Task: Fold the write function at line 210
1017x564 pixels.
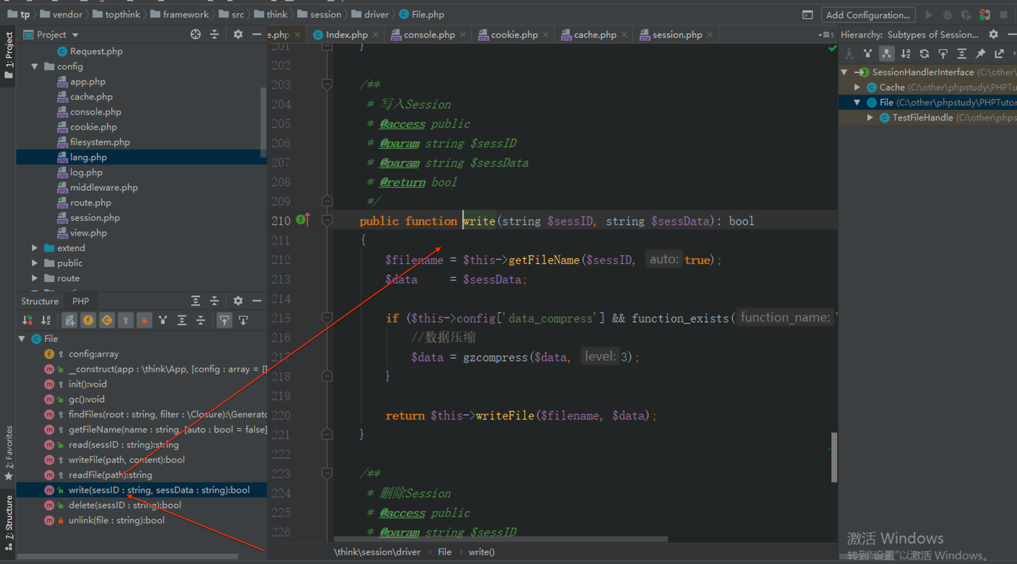Action: (327, 220)
